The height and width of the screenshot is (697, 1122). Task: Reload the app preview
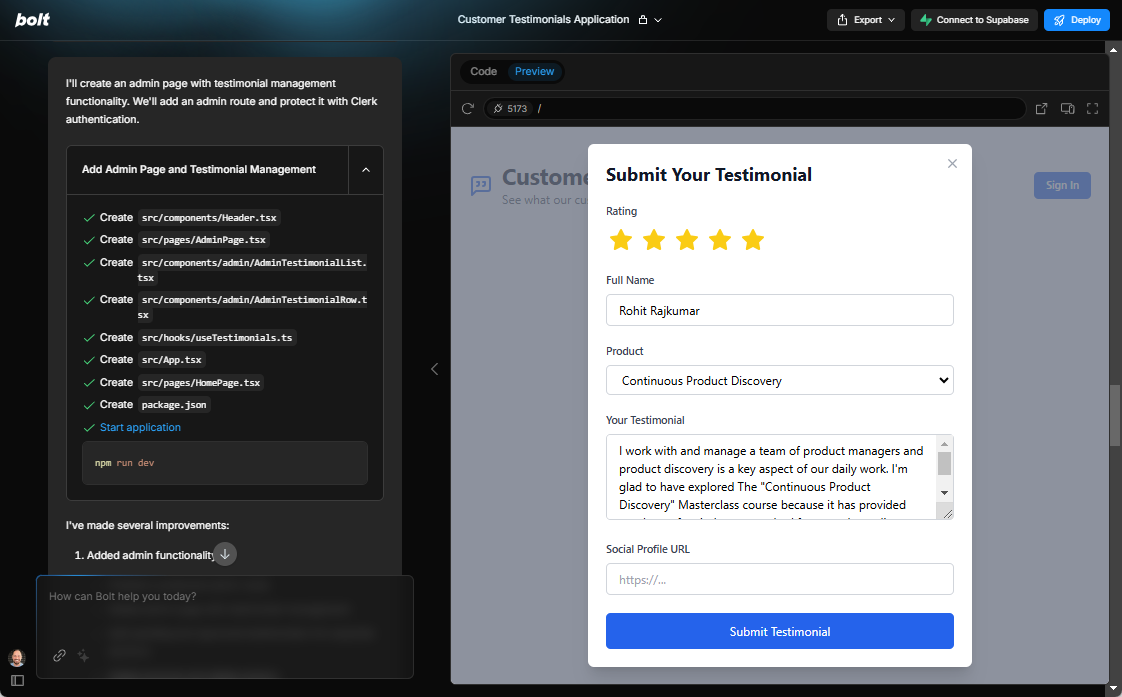467,108
